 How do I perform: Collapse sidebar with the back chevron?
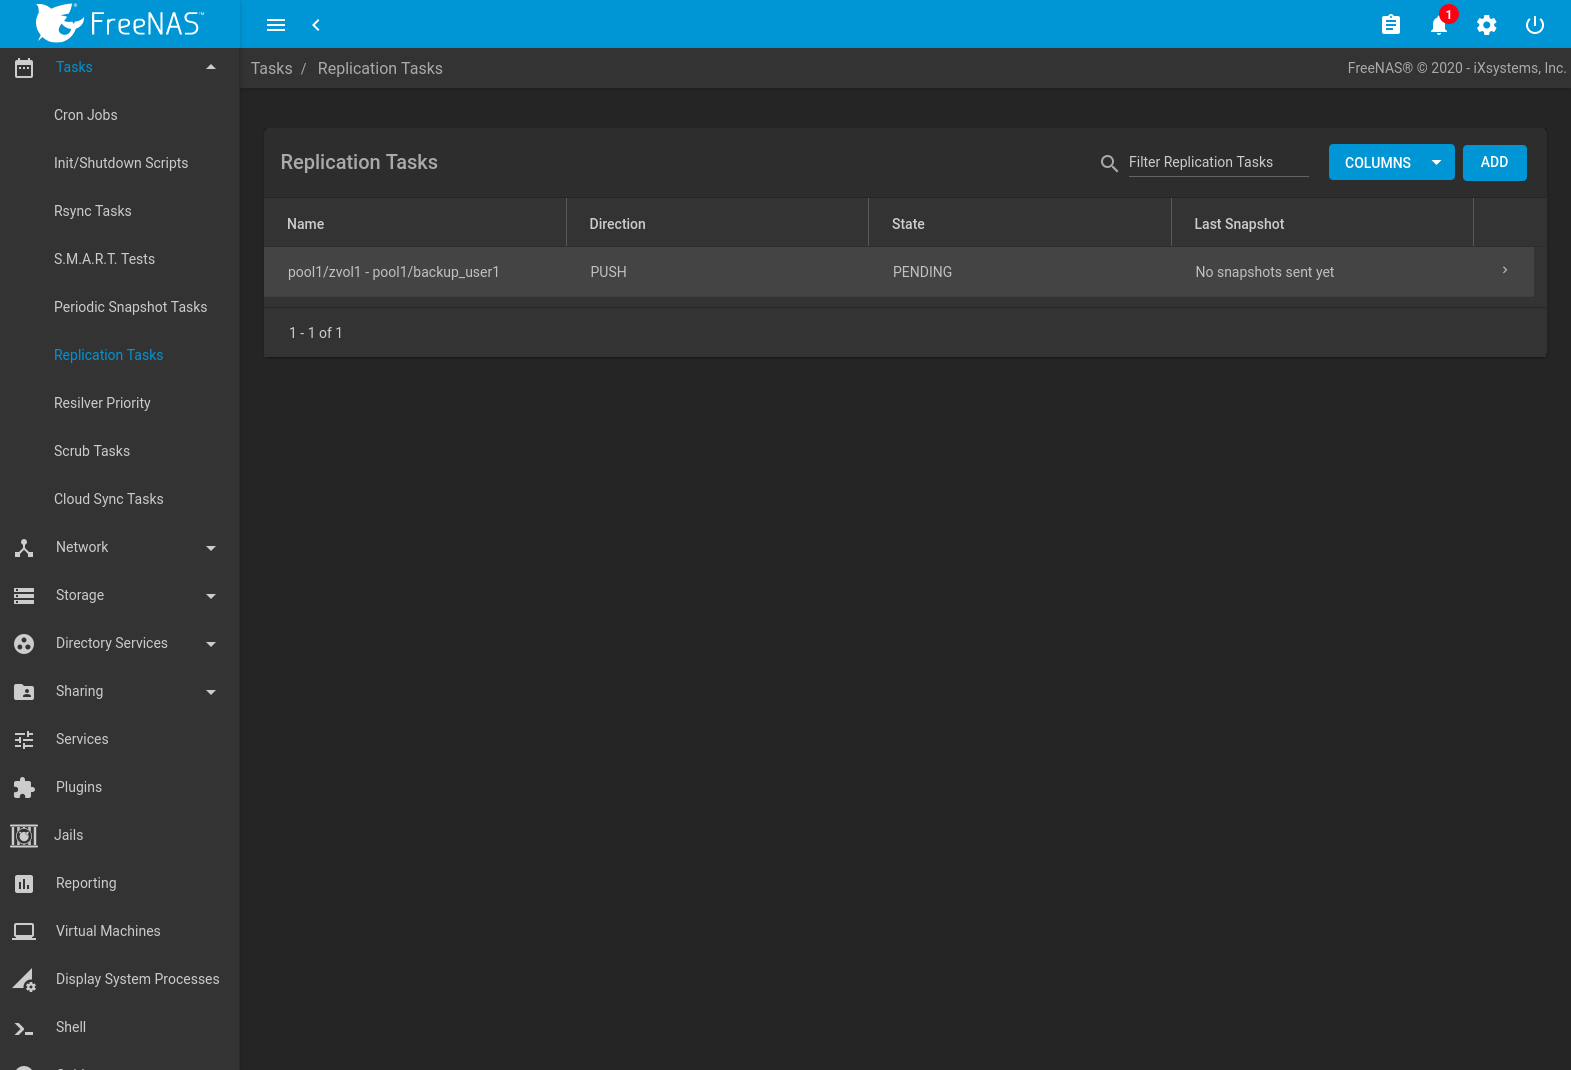tap(316, 25)
